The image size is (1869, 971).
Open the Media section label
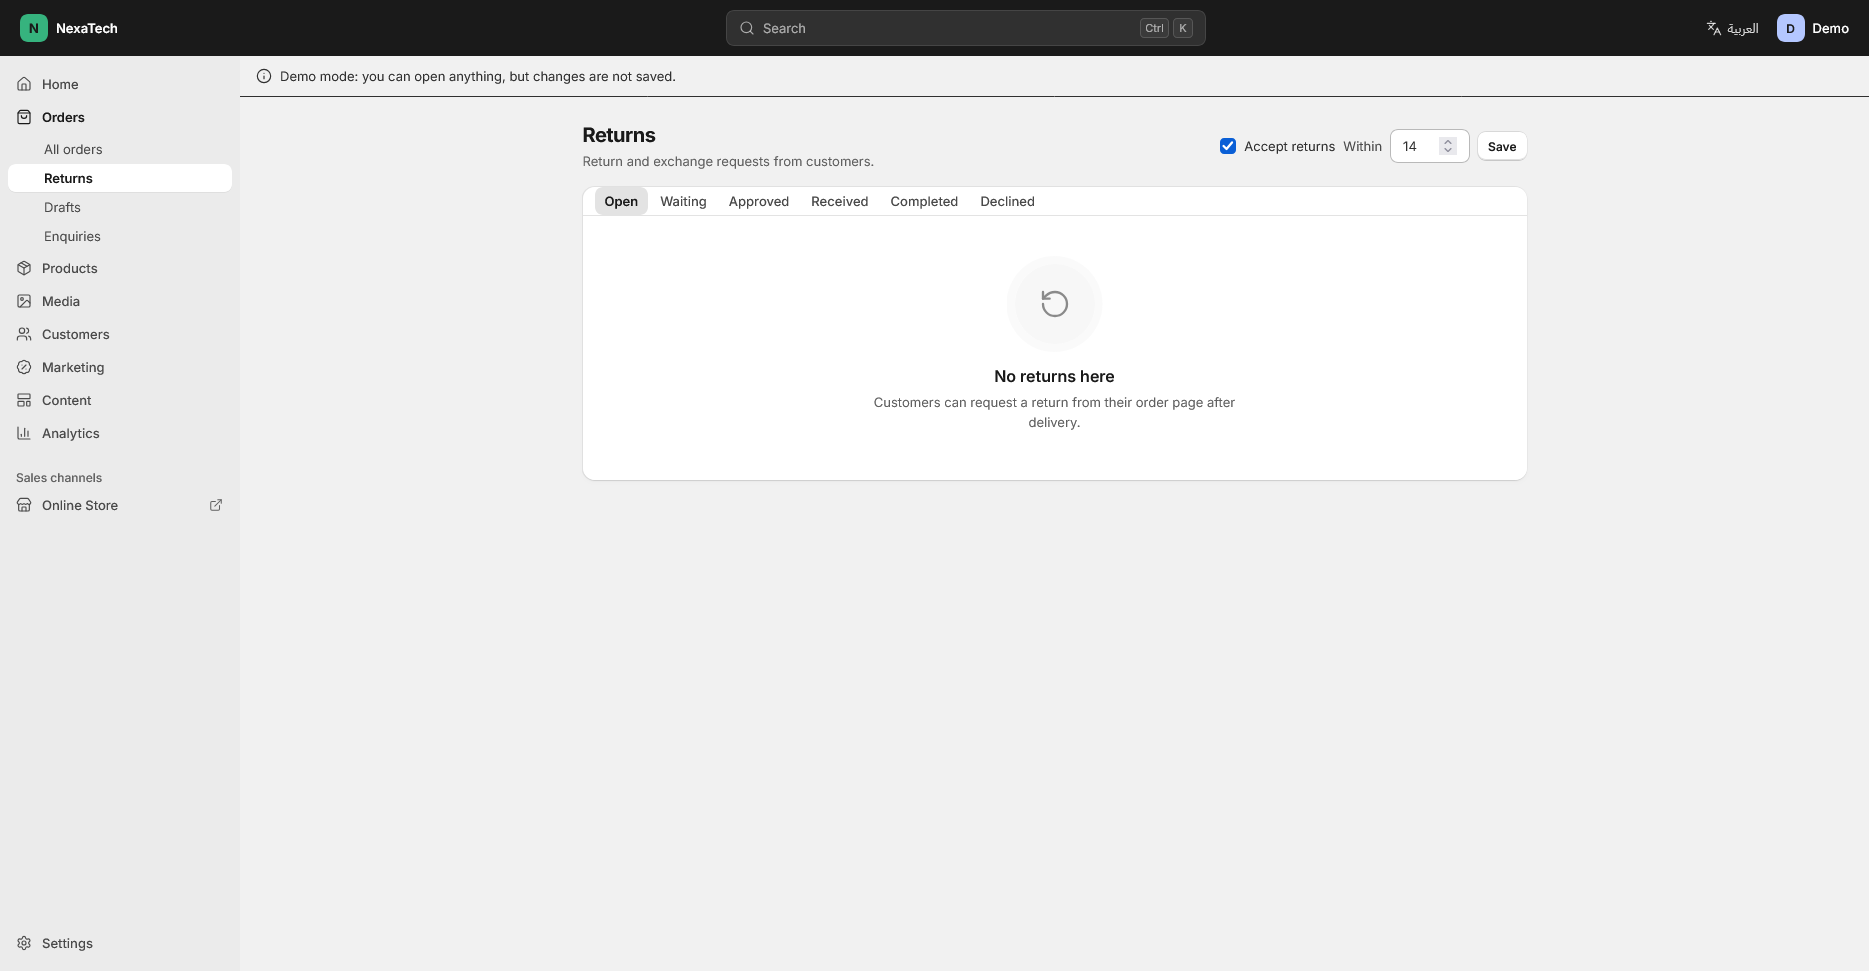pyautogui.click(x=61, y=301)
